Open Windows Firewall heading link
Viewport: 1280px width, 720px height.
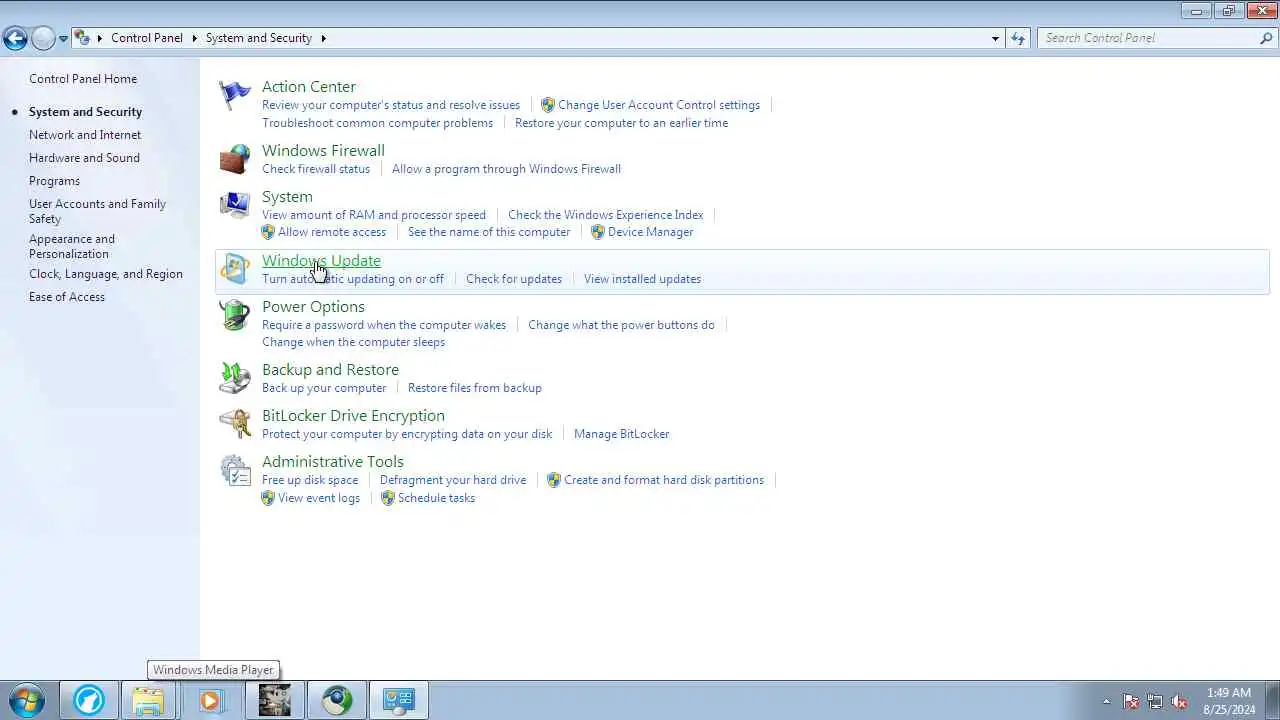323,151
